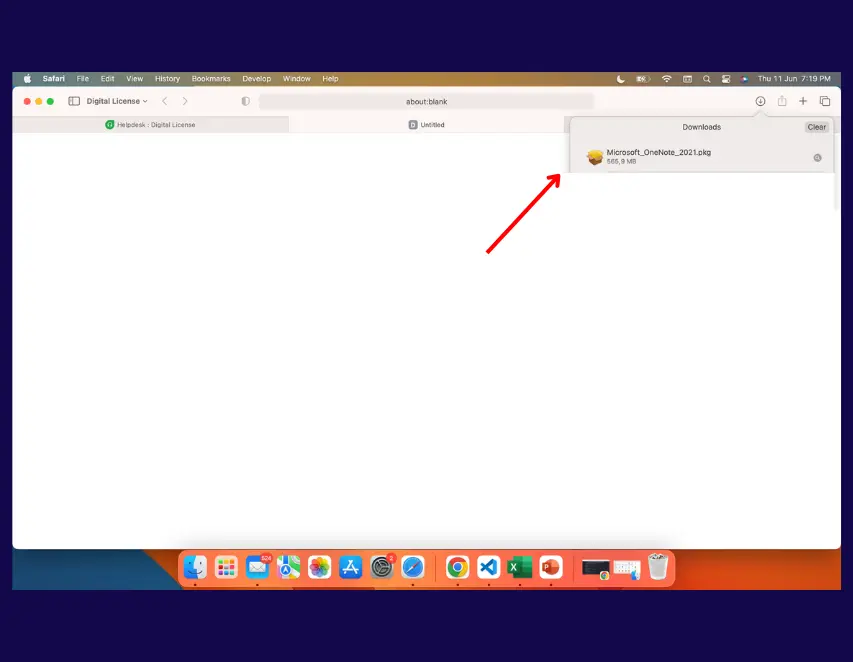Click the about:blank address field

(426, 102)
